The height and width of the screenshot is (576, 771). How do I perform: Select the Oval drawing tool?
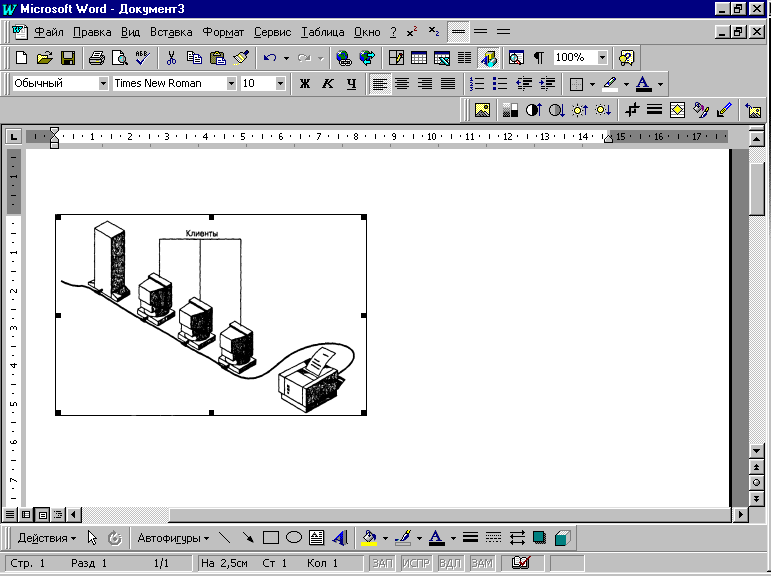pyautogui.click(x=294, y=538)
